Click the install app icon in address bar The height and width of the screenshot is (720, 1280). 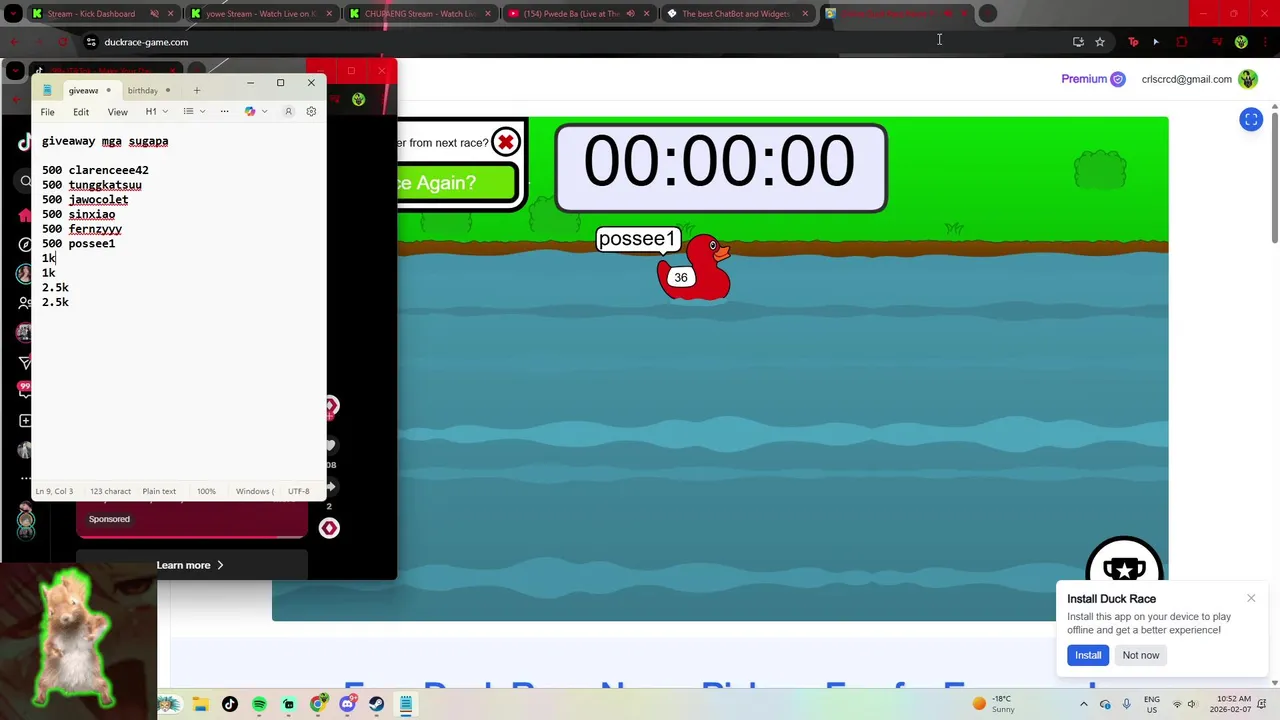[1078, 42]
